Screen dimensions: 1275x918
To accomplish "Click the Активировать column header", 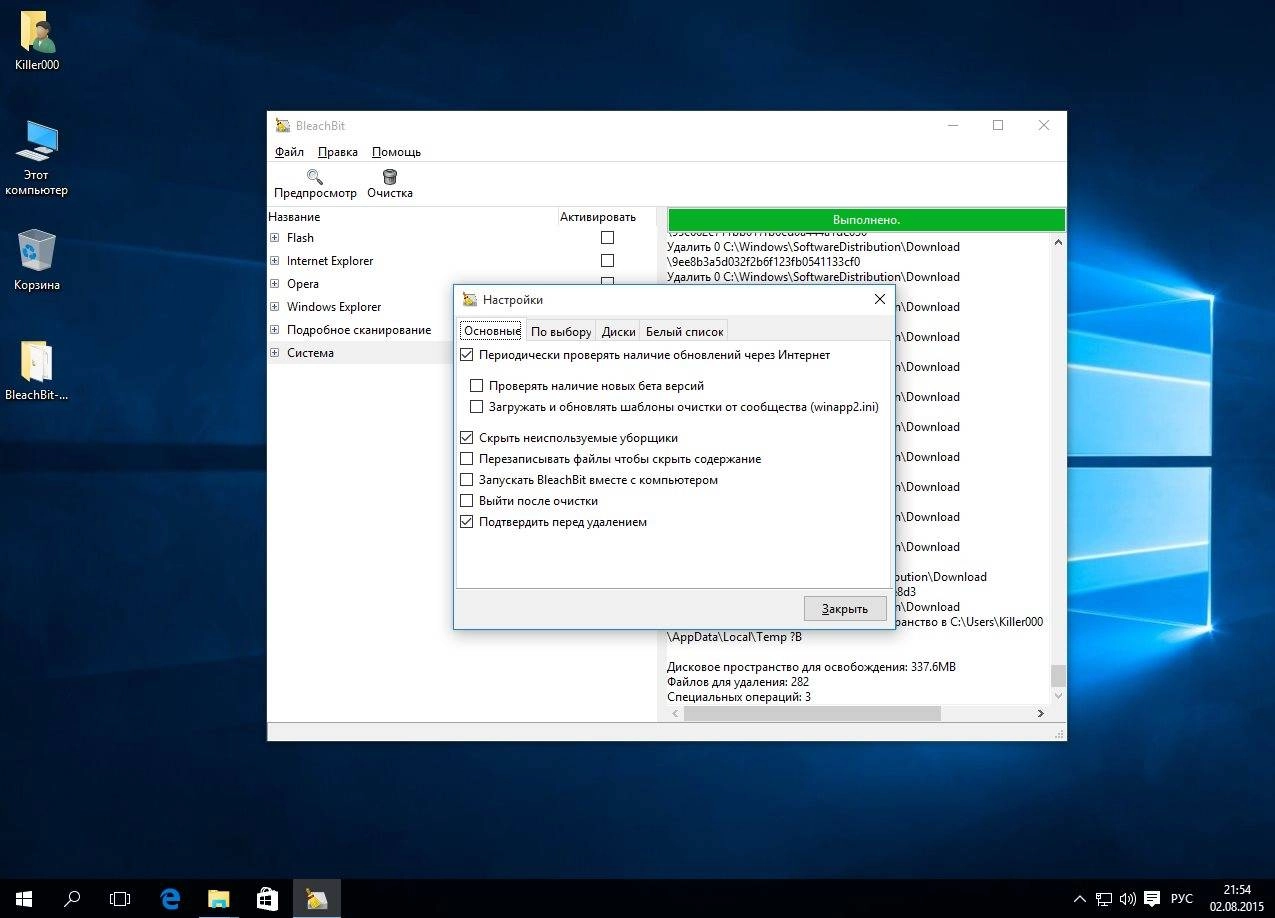I will [x=606, y=217].
